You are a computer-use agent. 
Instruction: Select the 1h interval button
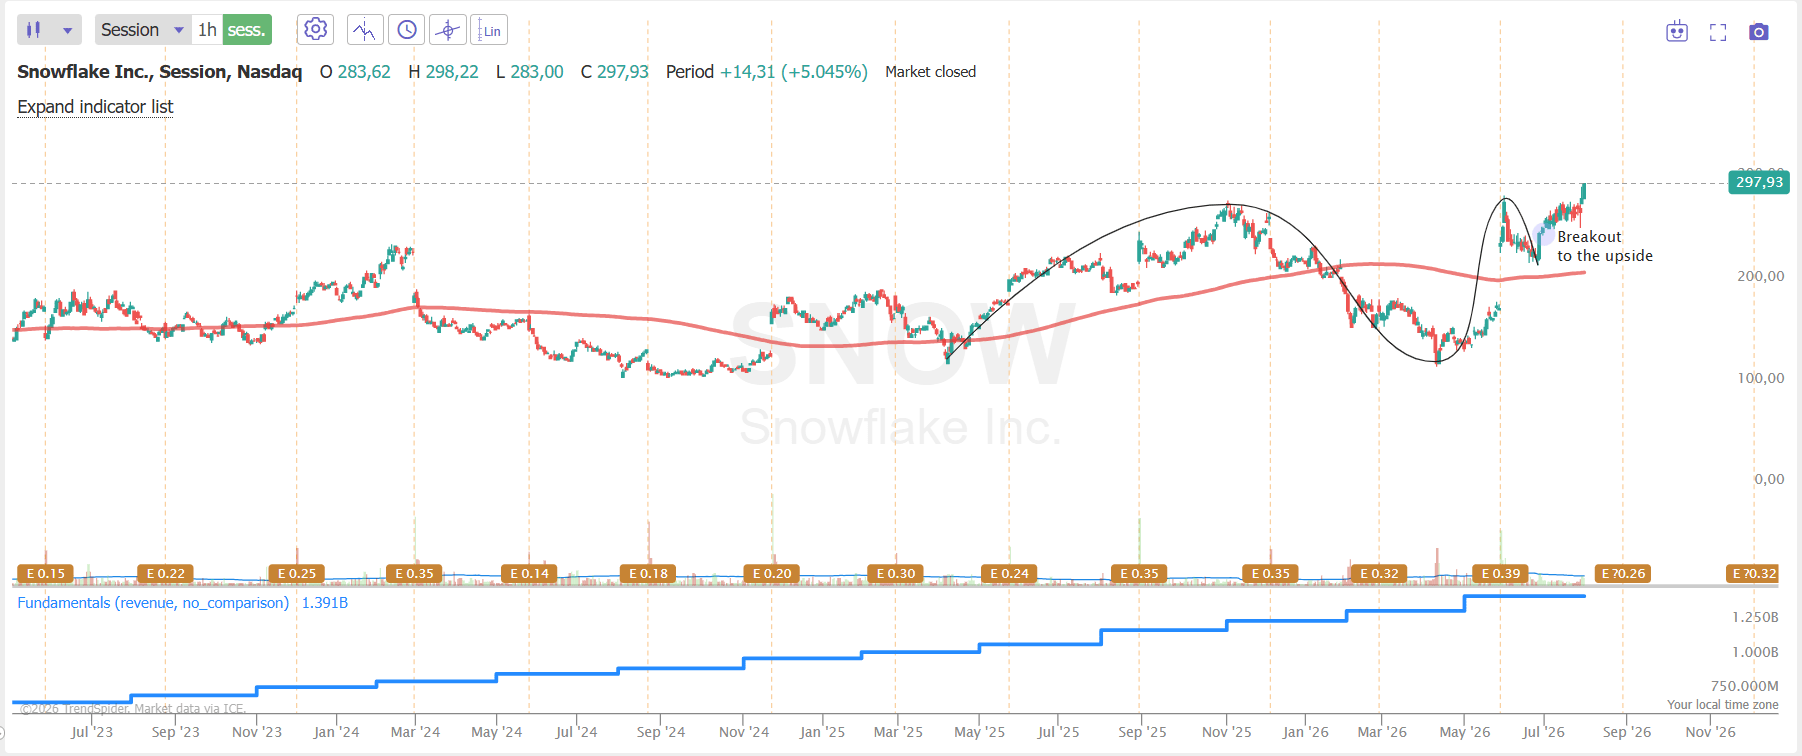click(x=207, y=30)
